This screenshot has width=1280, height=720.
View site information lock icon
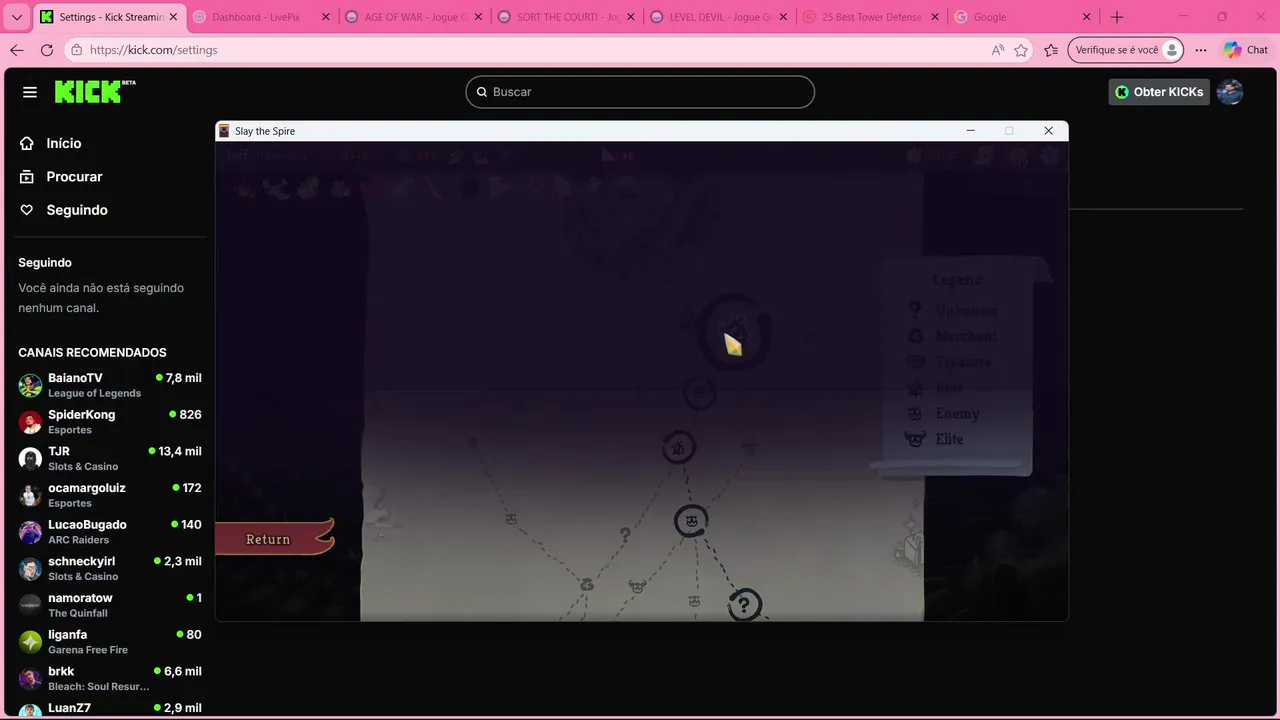[x=78, y=50]
